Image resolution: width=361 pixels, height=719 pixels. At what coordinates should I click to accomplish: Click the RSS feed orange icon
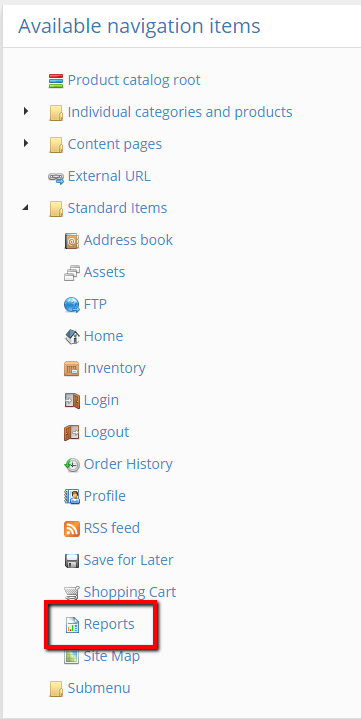click(x=72, y=529)
